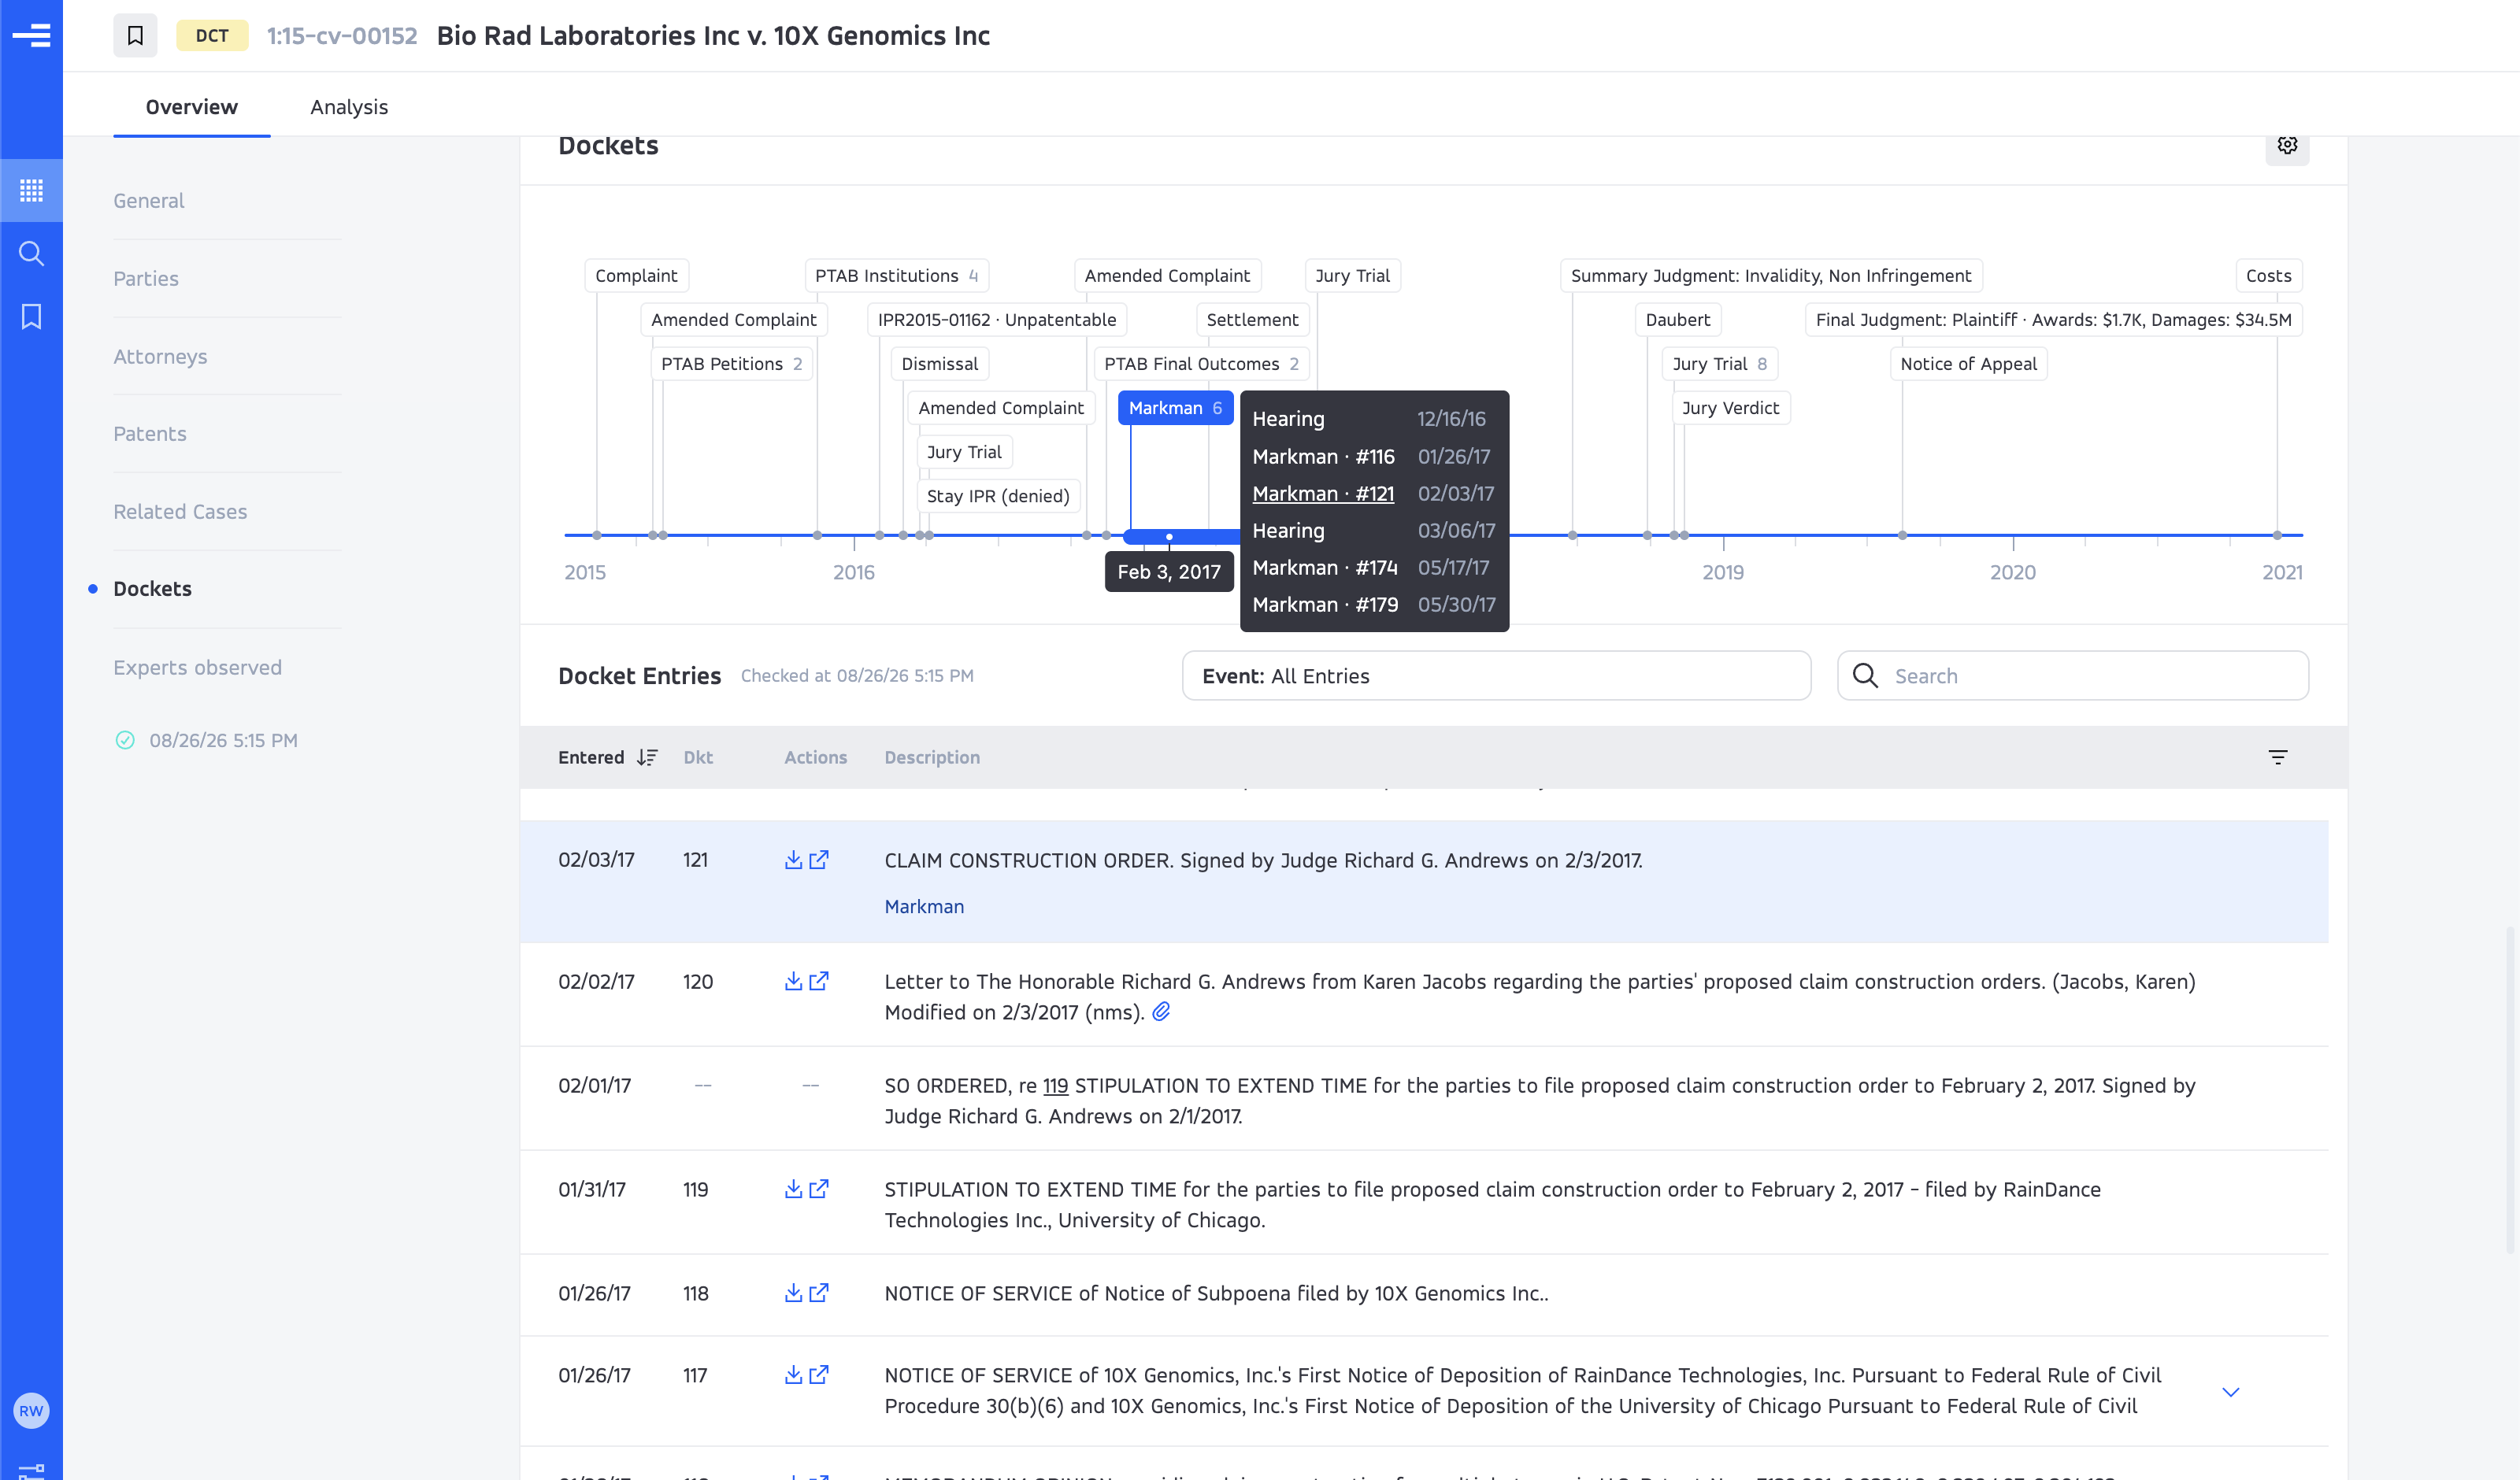This screenshot has width=2520, height=1480.
Task: Open the table filter icon in header
Action: (x=2277, y=757)
